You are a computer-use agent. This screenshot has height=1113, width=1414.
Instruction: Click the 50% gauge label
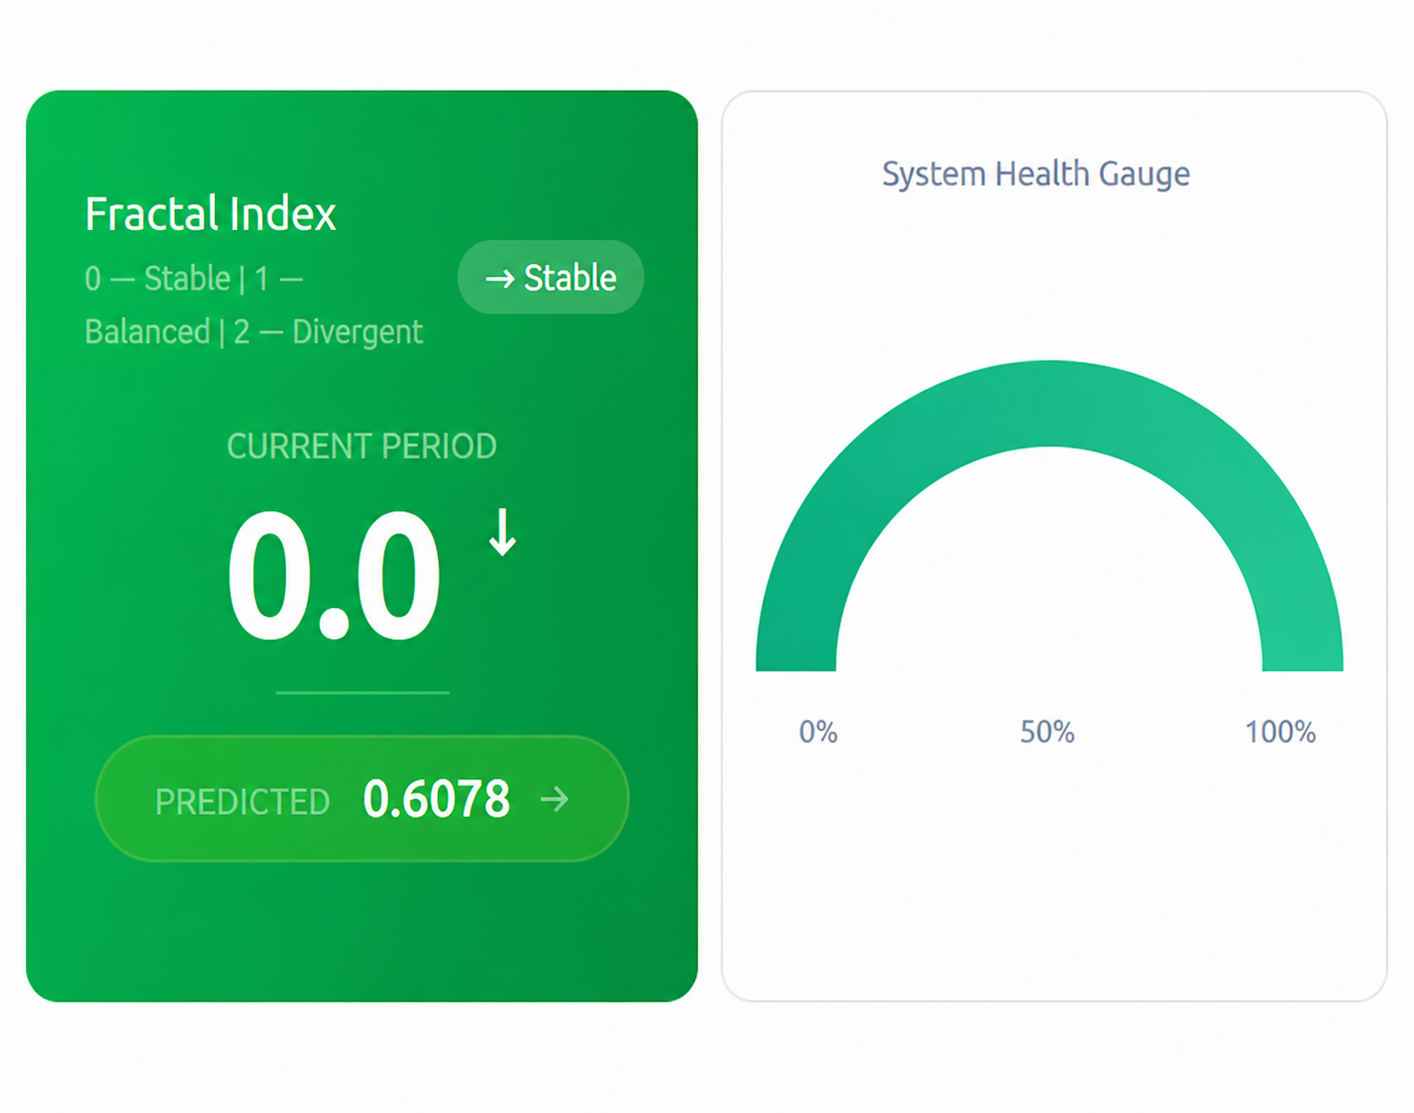click(1047, 732)
